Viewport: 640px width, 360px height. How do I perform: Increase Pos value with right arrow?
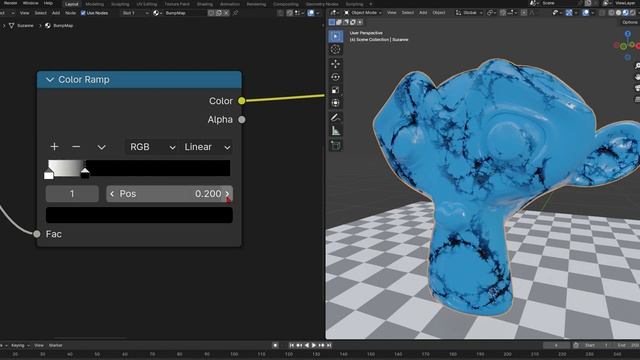click(227, 194)
